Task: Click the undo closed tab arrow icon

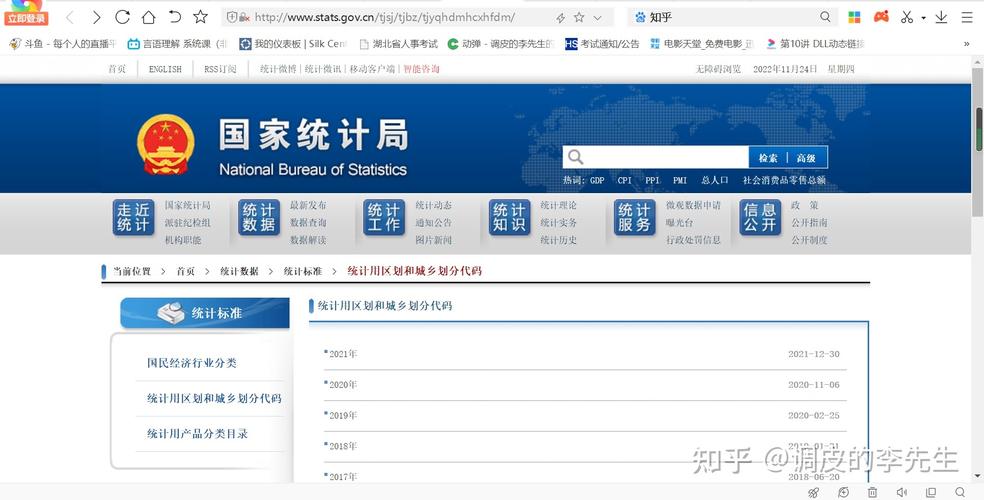Action: [x=174, y=17]
